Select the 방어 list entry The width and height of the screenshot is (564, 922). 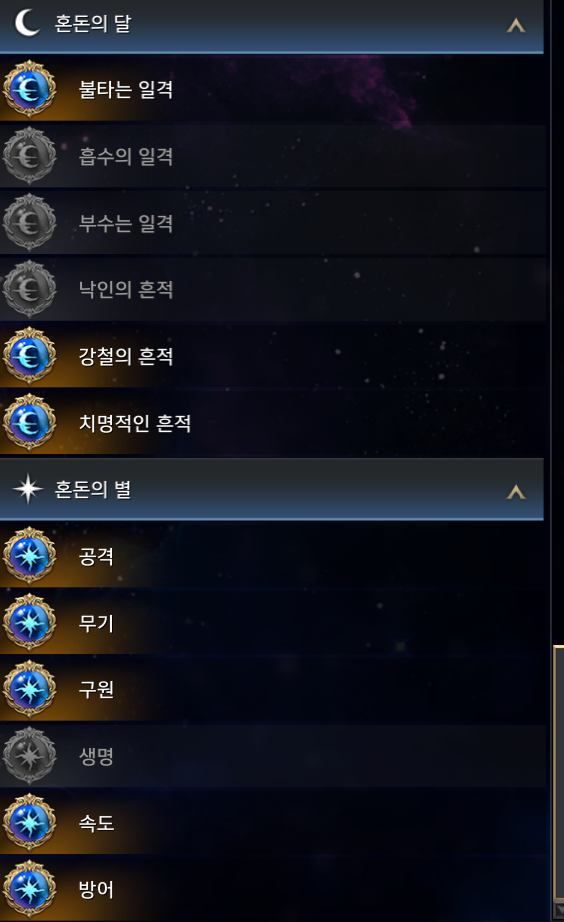click(x=272, y=889)
